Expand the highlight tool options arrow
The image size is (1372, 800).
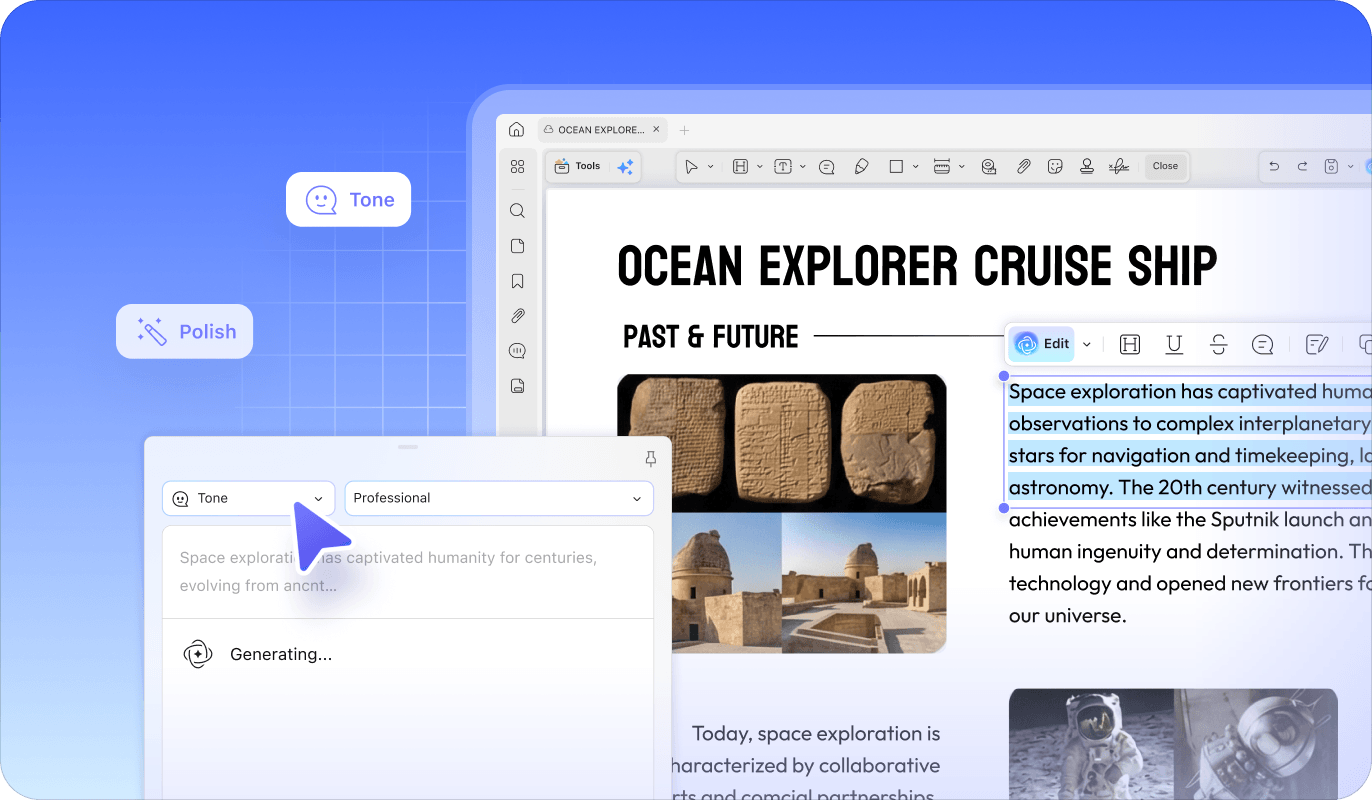coord(759,167)
